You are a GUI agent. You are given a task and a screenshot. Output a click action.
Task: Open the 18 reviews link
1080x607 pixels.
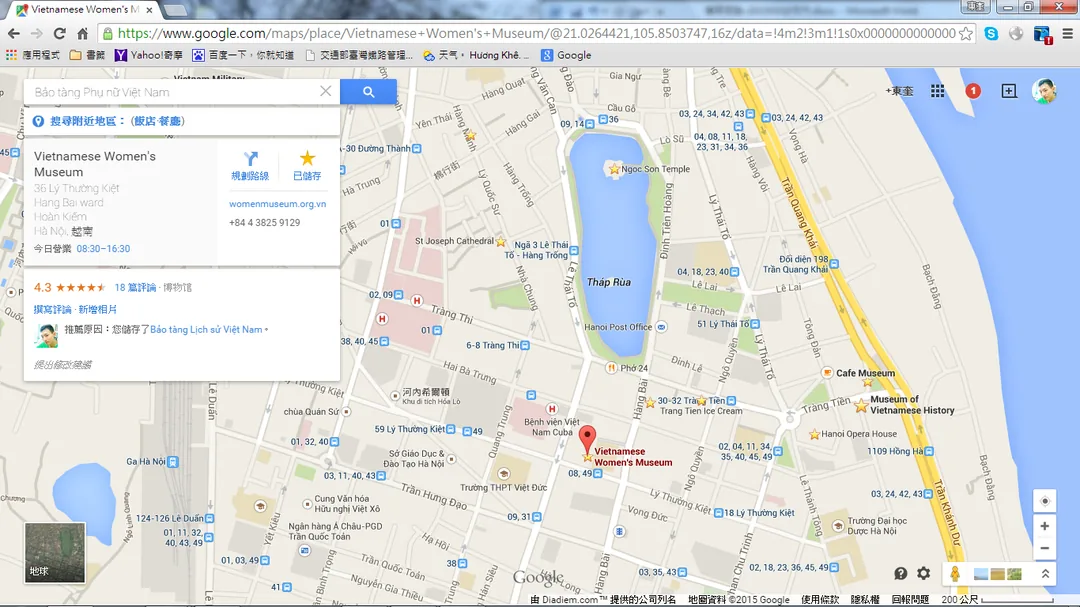[135, 287]
